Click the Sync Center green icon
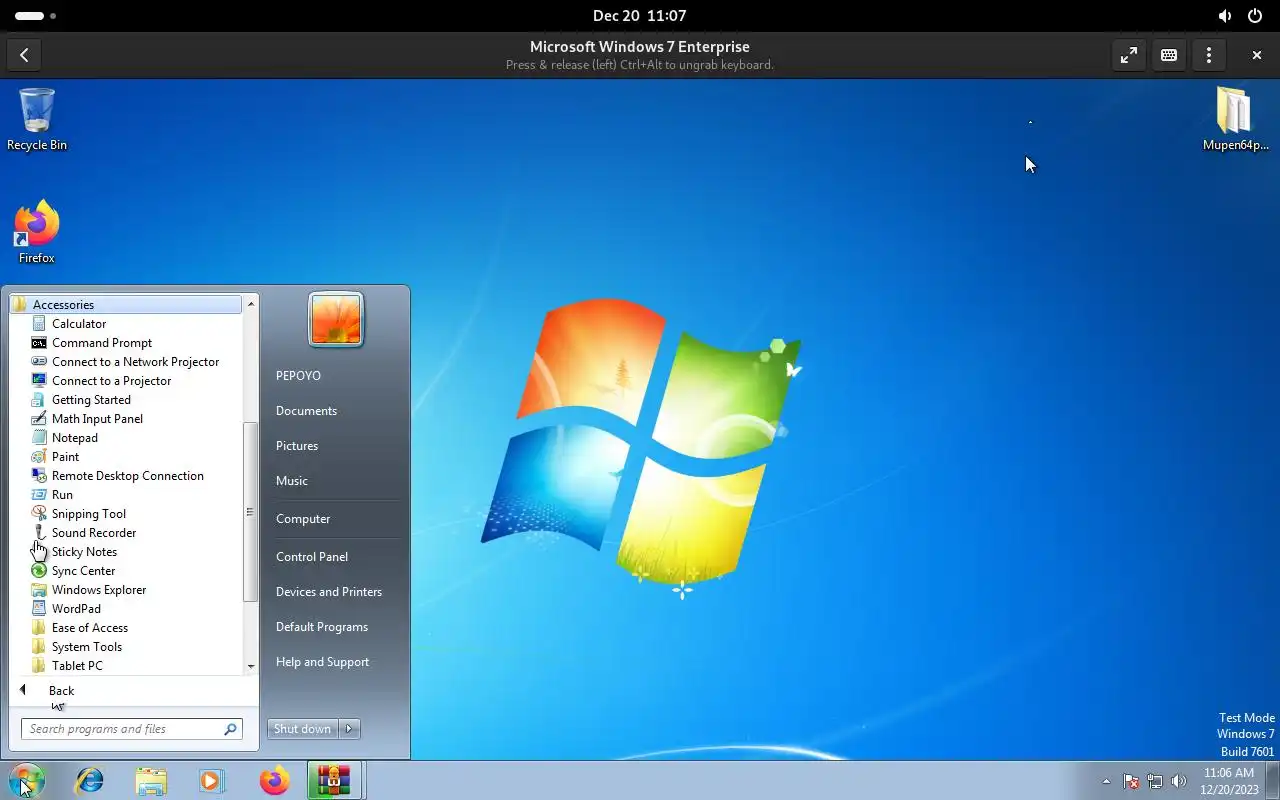Image resolution: width=1280 pixels, height=800 pixels. pos(39,571)
